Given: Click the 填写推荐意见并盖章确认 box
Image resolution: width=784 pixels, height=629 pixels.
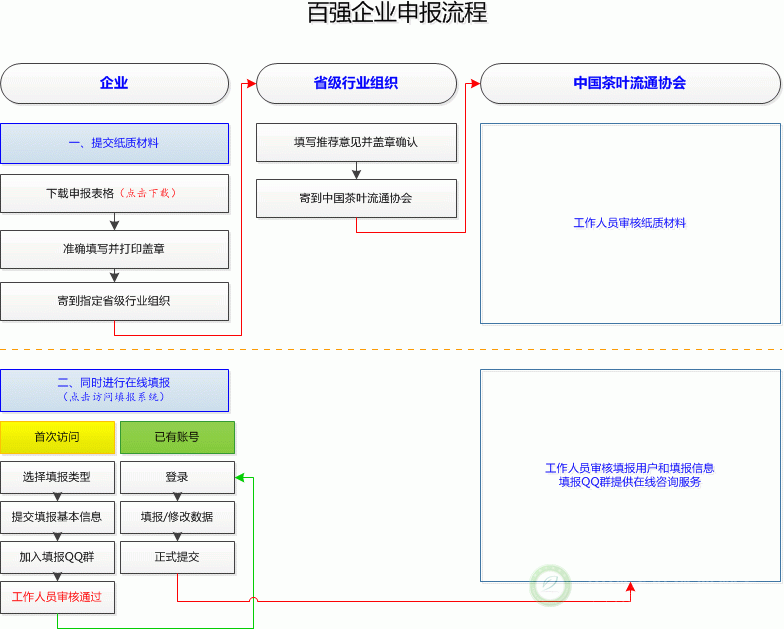Looking at the screenshot, I should pos(356,142).
